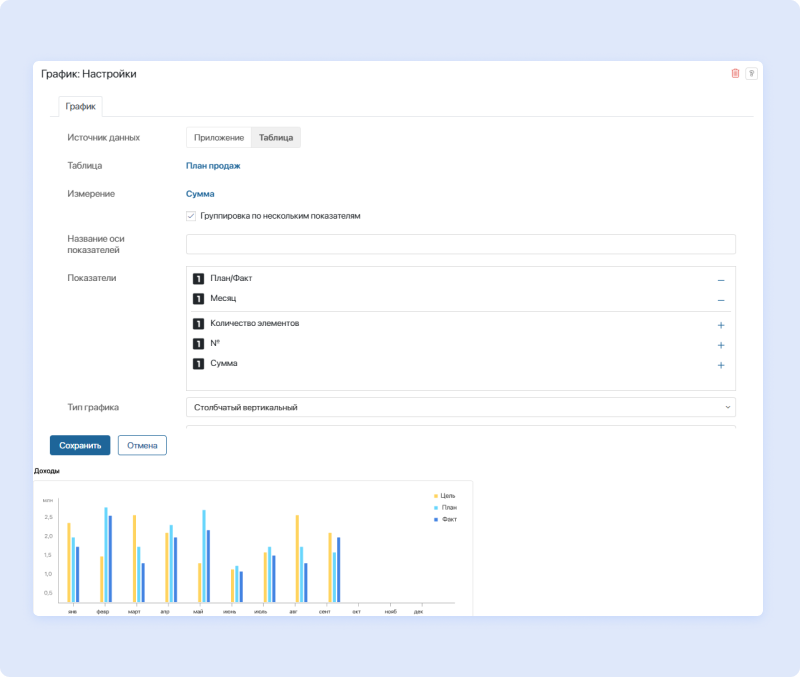Remove План/Факт indicator with minus icon

pos(720,280)
